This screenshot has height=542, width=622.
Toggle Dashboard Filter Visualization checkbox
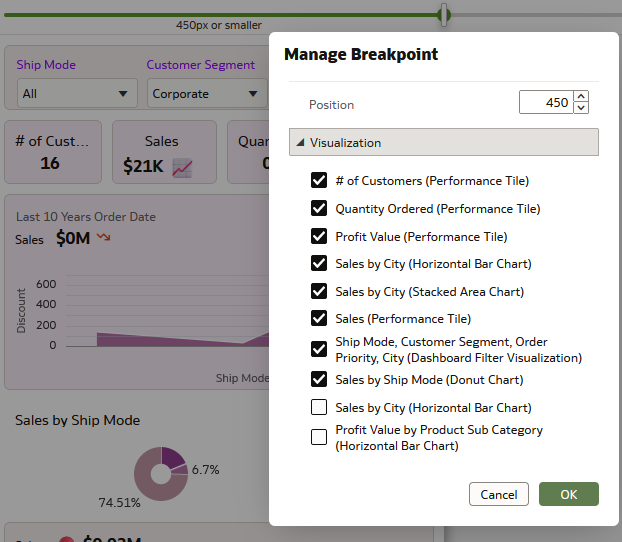pos(319,349)
